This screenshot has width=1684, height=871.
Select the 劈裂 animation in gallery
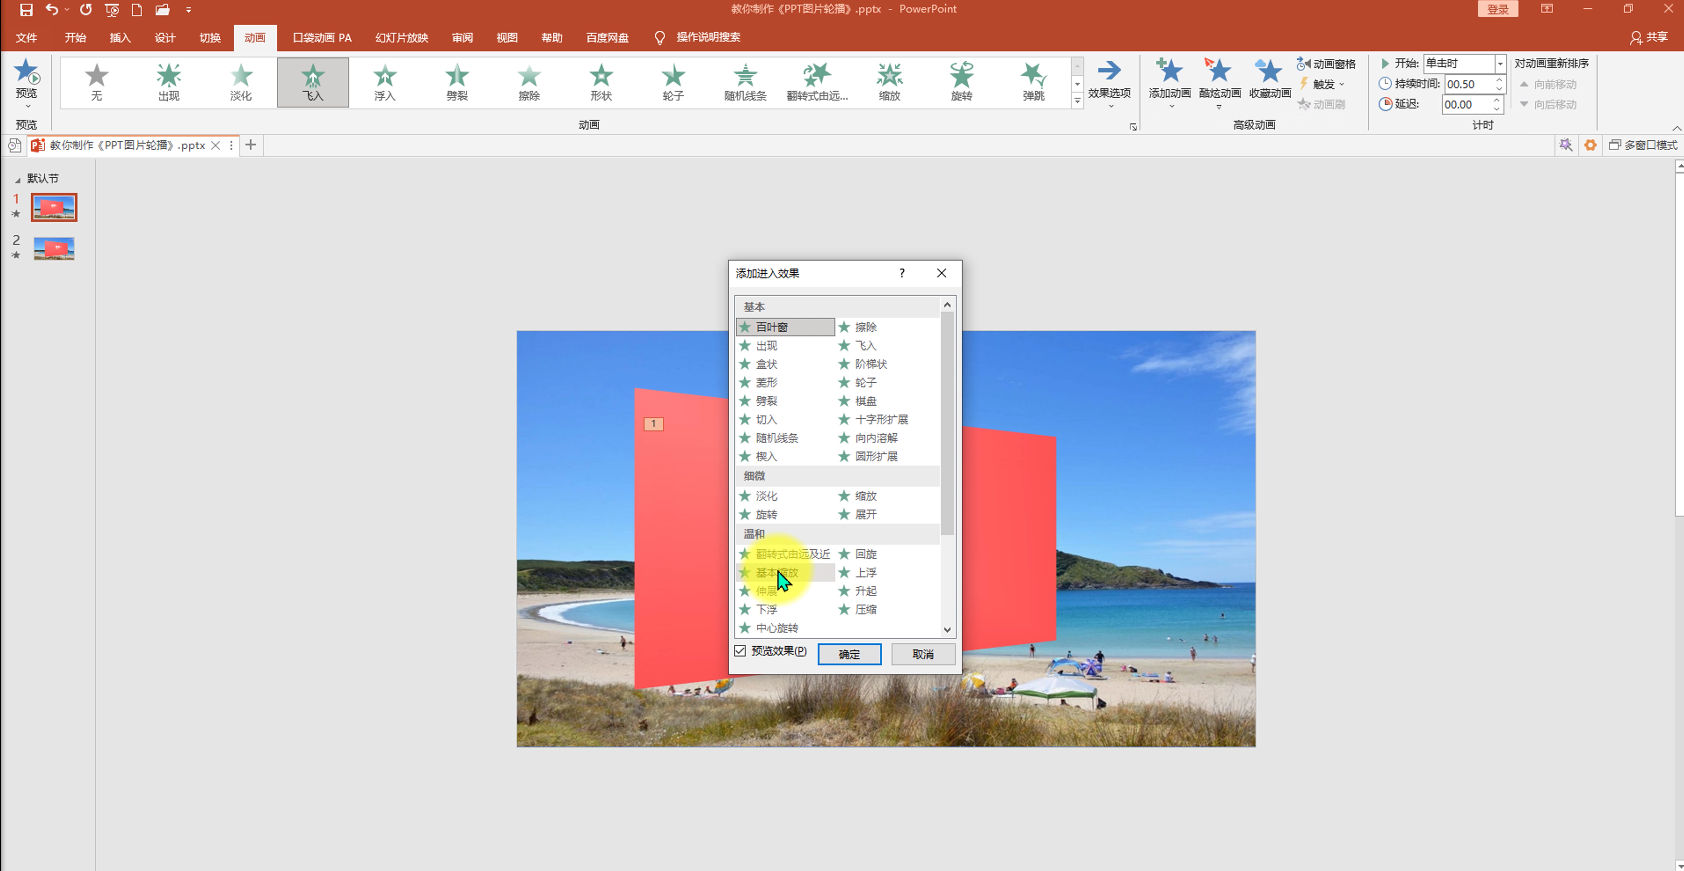point(457,82)
